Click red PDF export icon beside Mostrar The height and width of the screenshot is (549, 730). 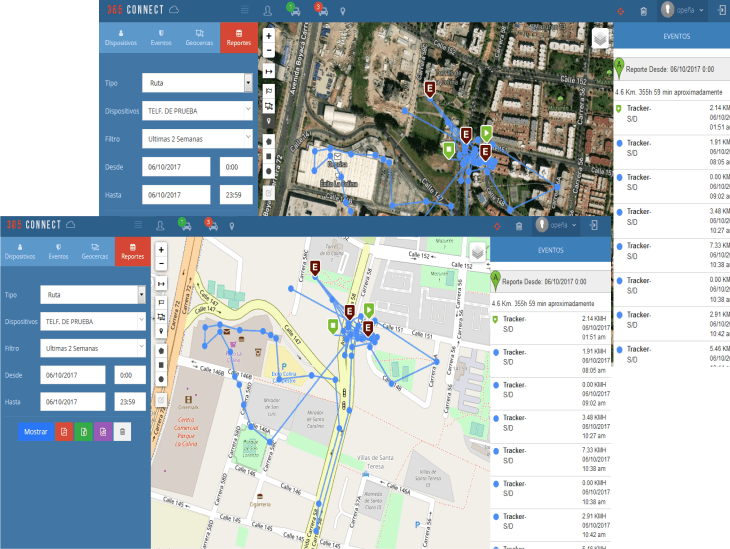pyautogui.click(x=64, y=432)
